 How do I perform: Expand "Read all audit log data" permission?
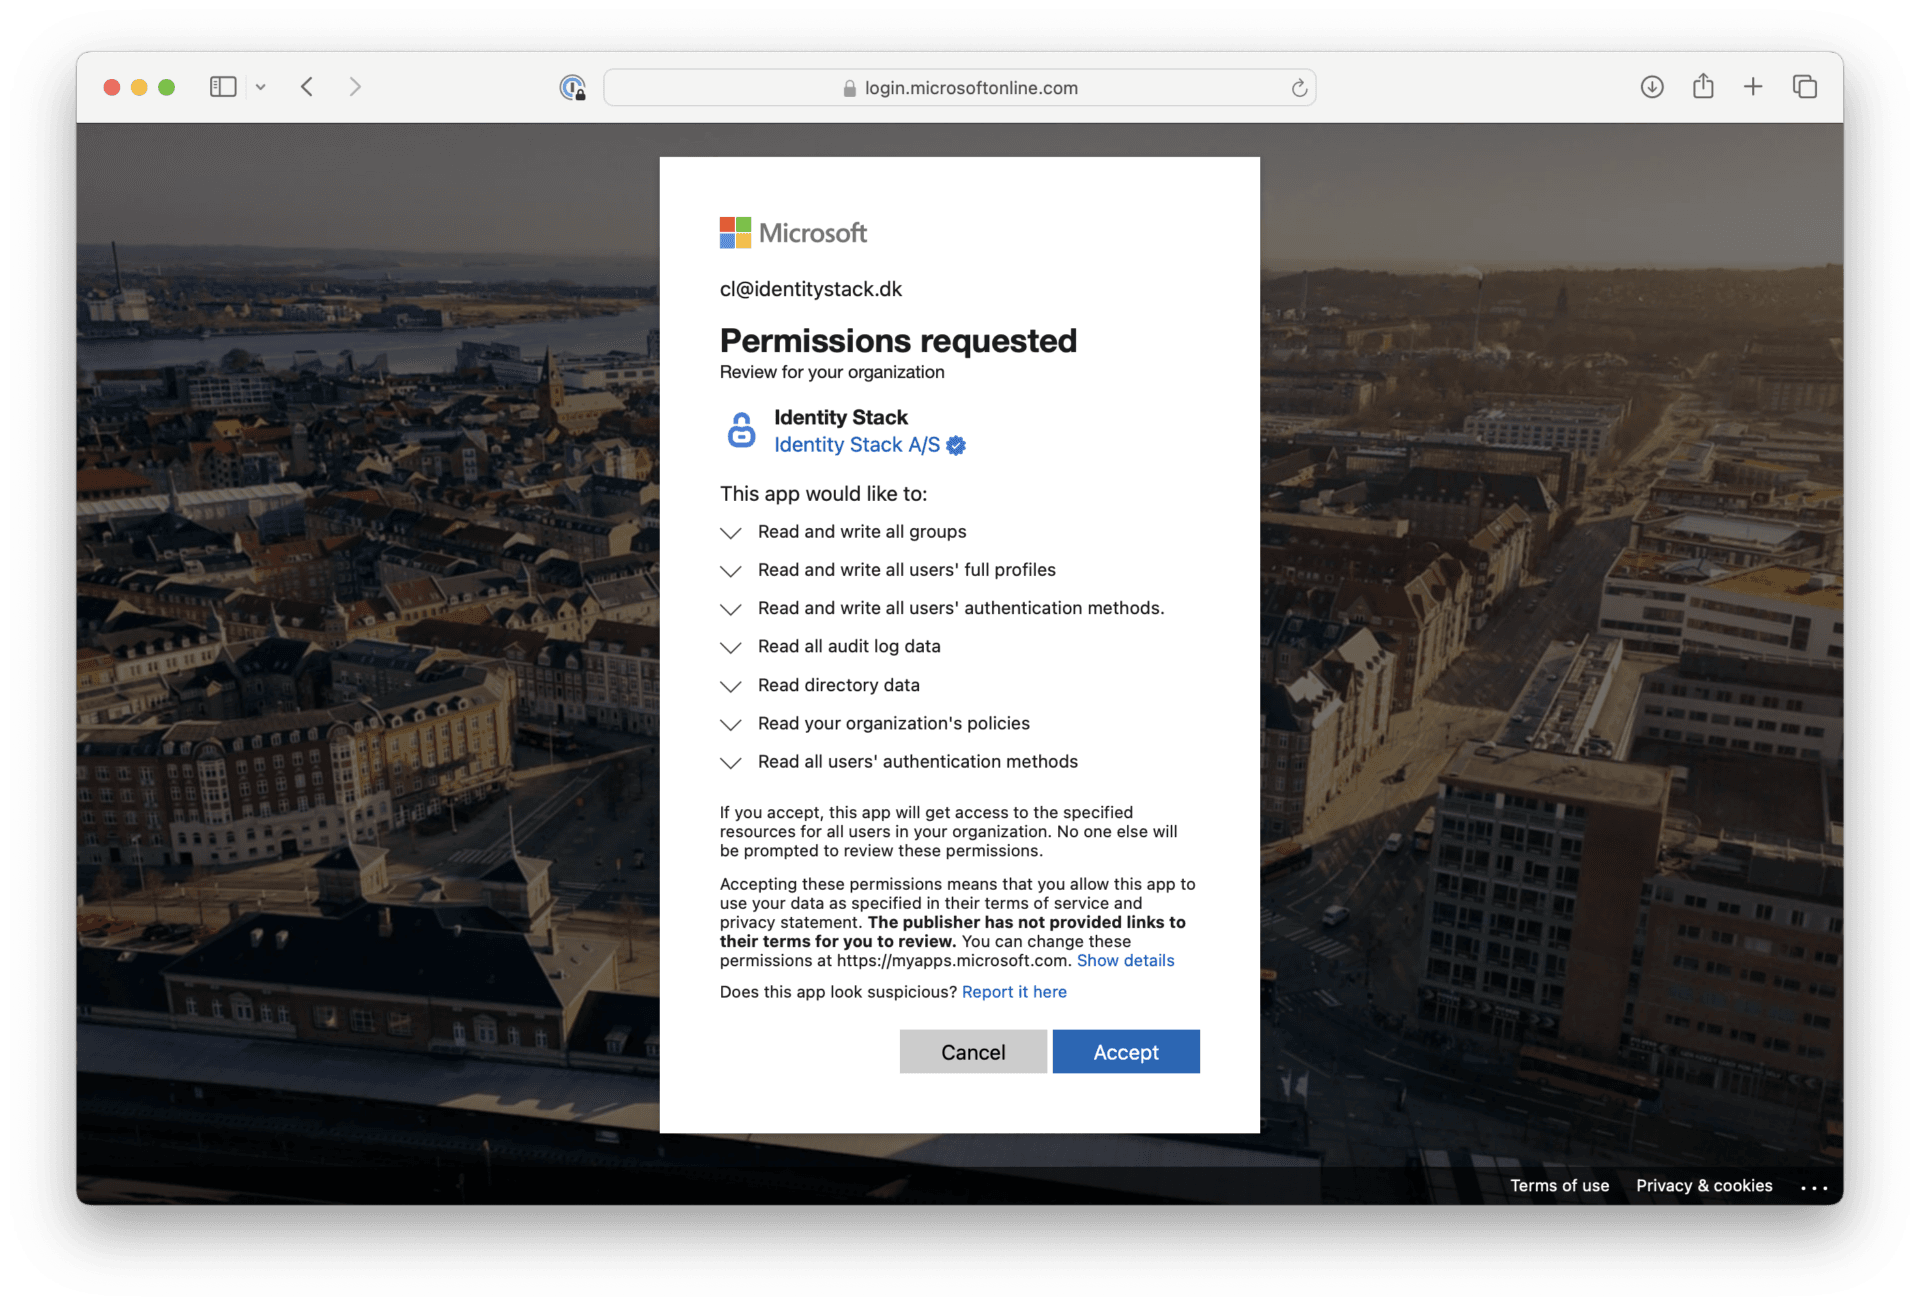(731, 648)
